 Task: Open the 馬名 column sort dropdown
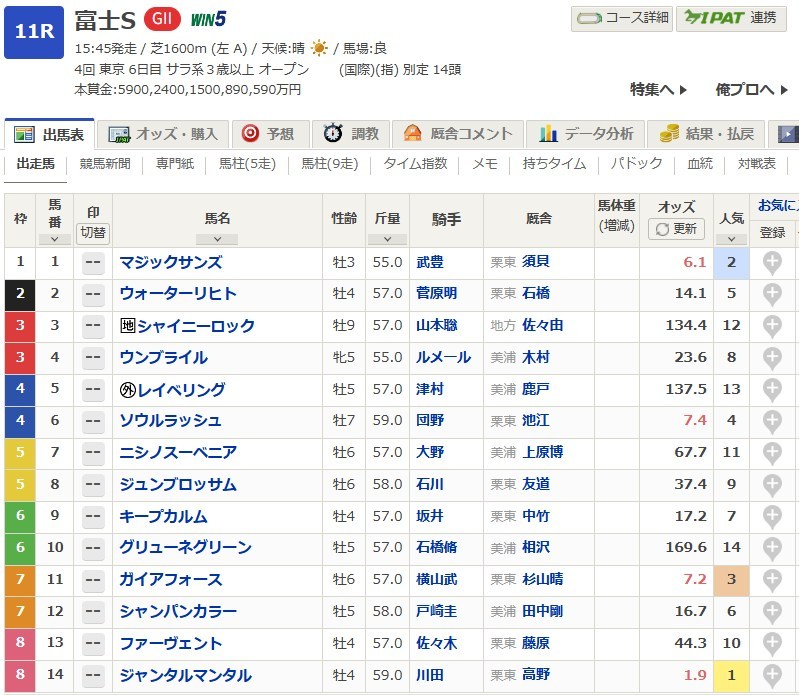217,239
